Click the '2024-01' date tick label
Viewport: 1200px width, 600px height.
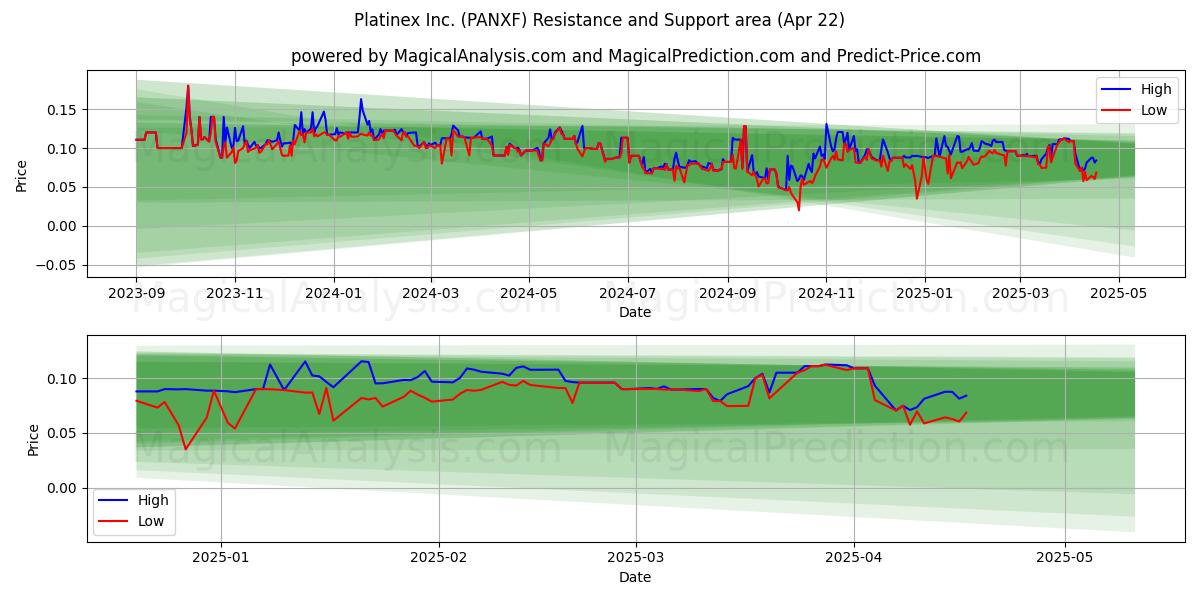coord(332,293)
